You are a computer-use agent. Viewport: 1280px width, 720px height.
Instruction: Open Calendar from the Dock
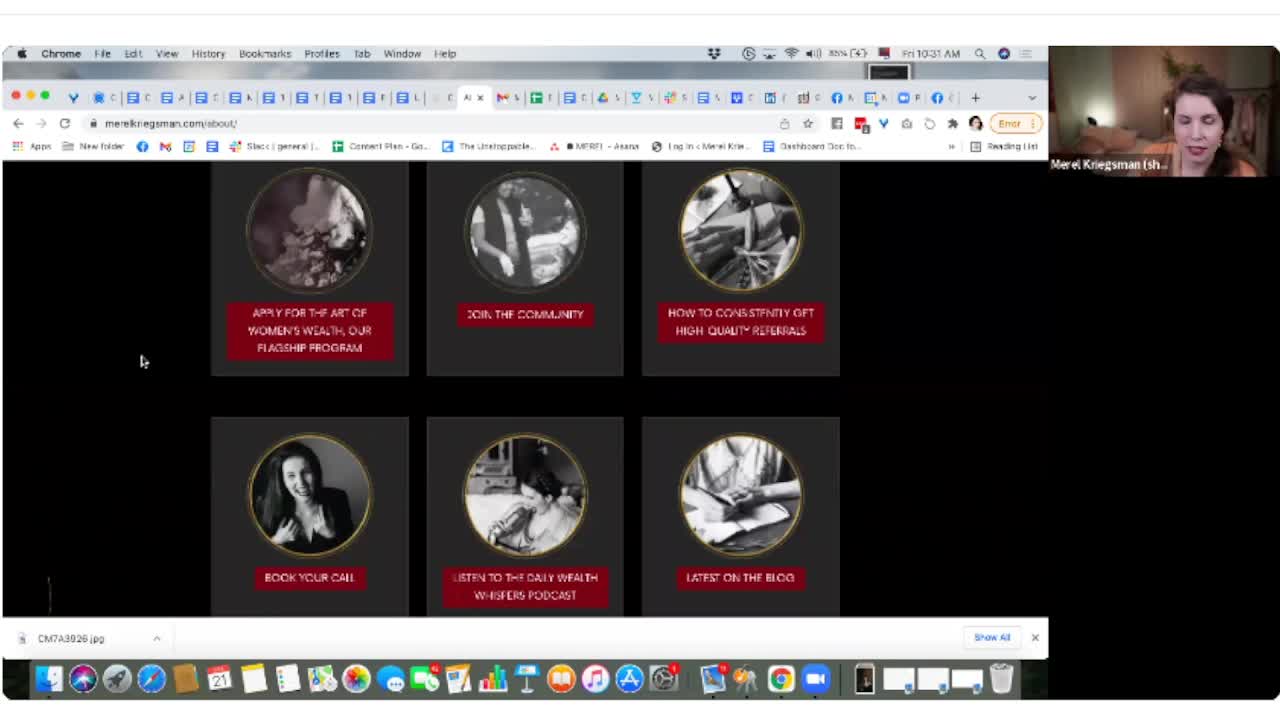[220, 679]
